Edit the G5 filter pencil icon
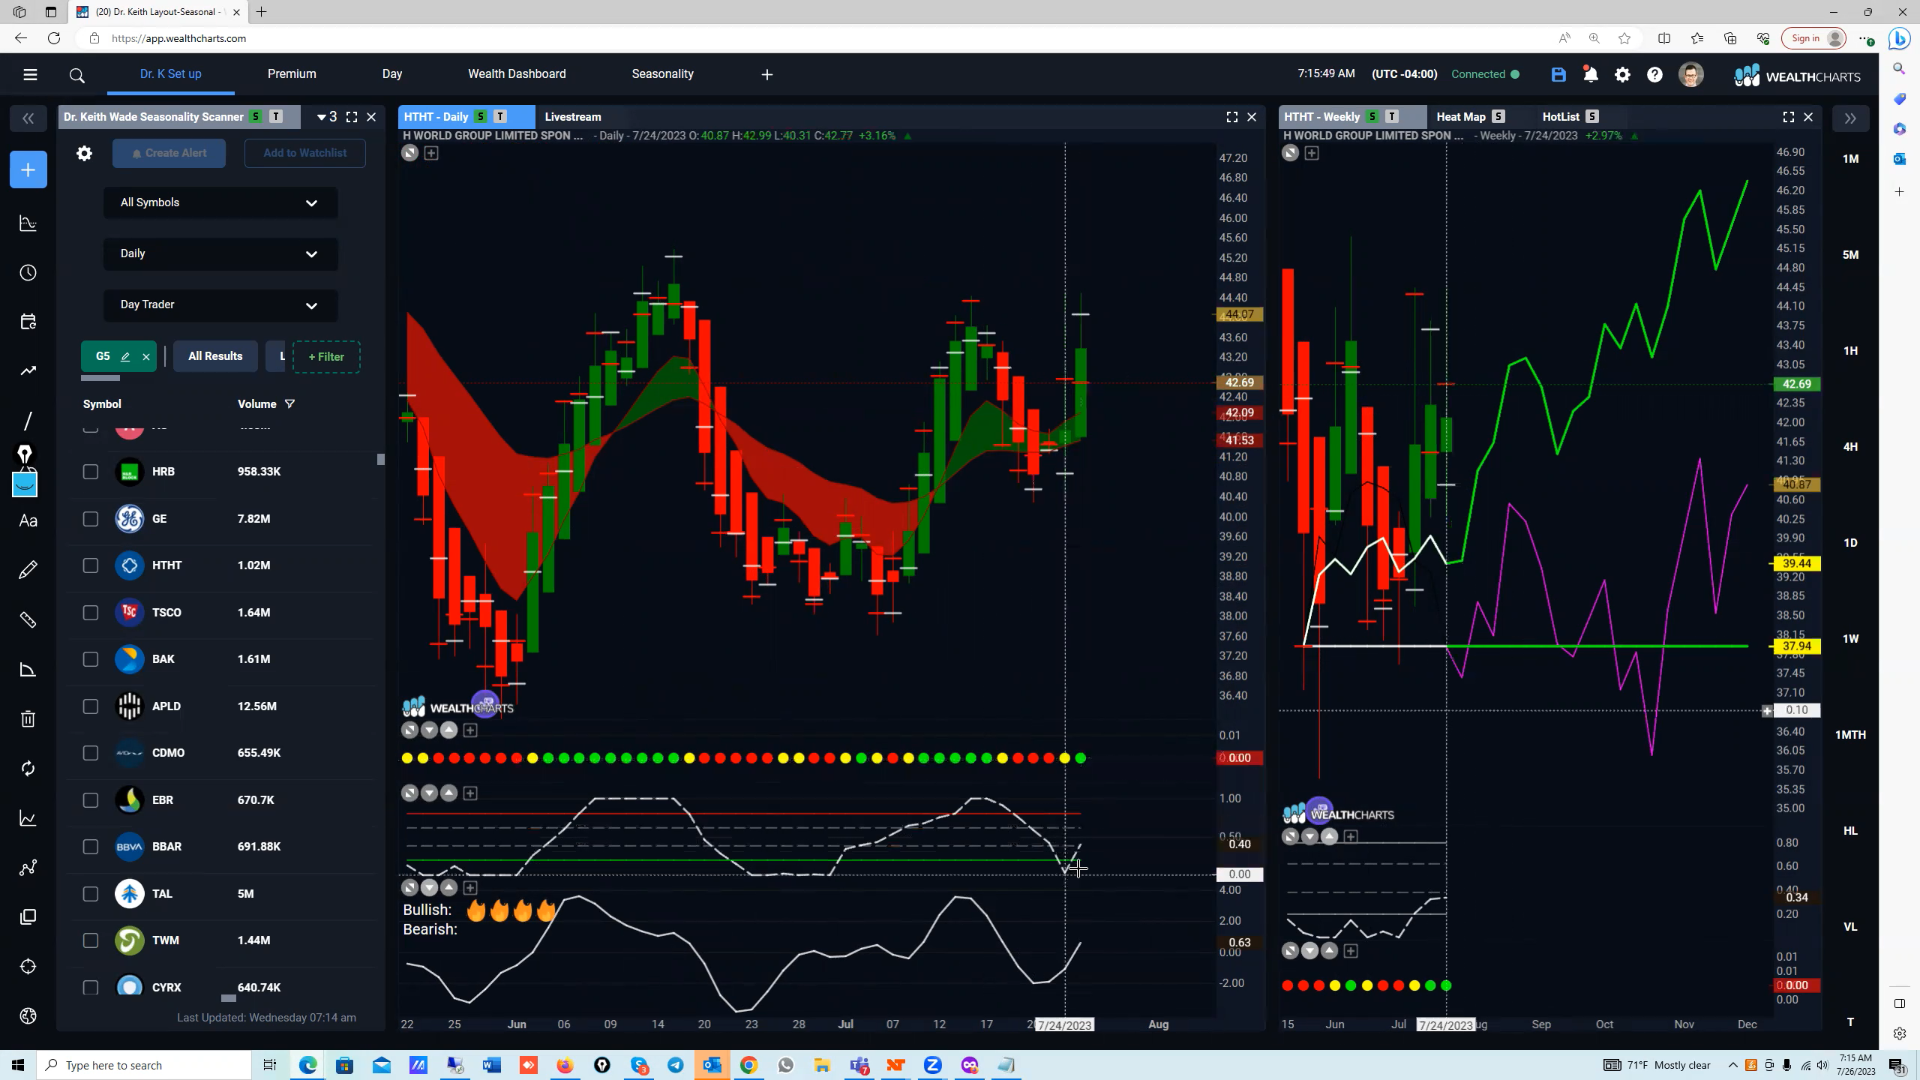Screen dimensions: 1920x1080 pyautogui.click(x=125, y=357)
